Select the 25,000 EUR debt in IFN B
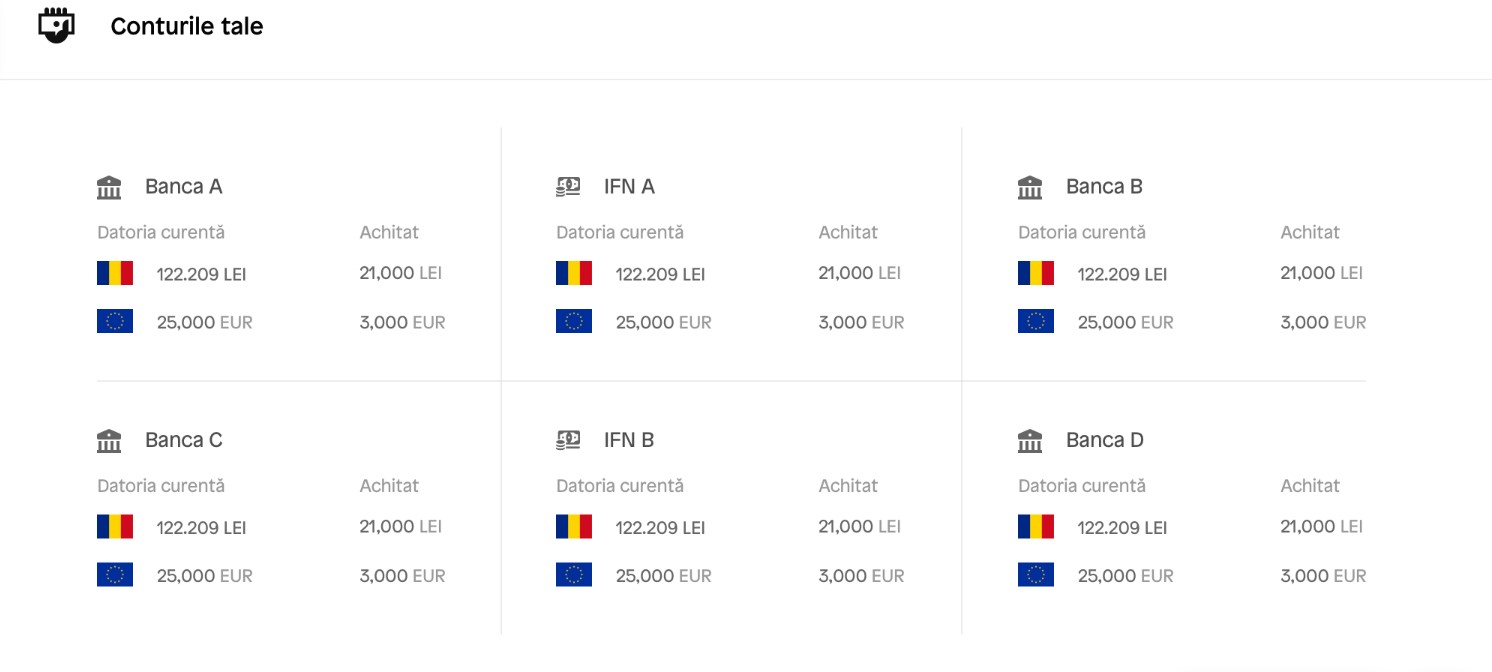The height and width of the screenshot is (672, 1492). tap(664, 576)
